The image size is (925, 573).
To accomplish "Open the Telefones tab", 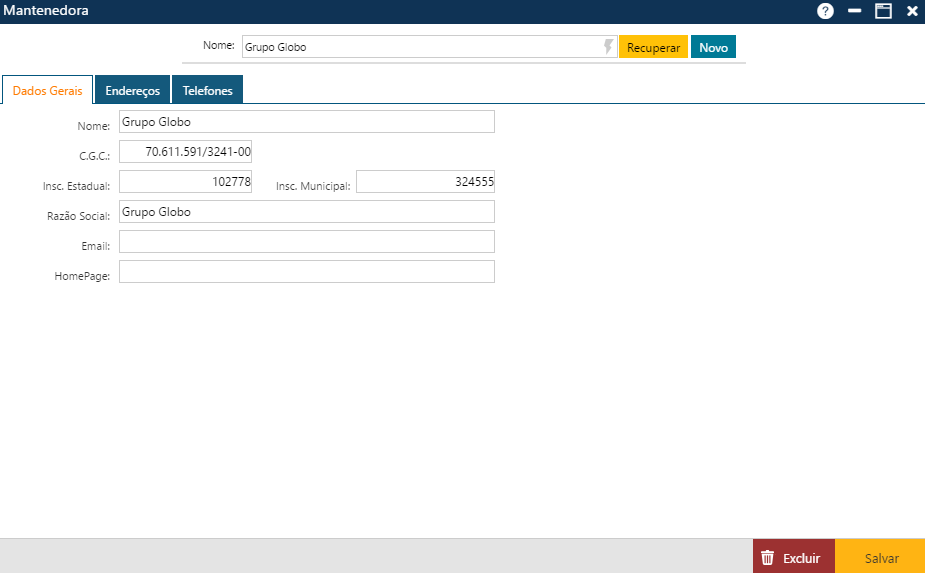I will tap(207, 90).
